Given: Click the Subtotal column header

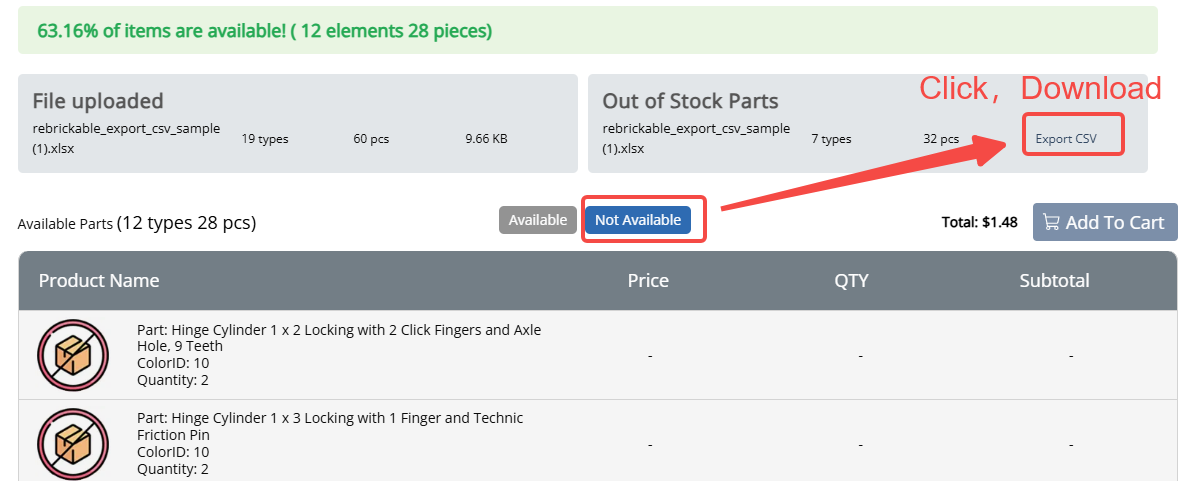Looking at the screenshot, I should [x=1054, y=280].
